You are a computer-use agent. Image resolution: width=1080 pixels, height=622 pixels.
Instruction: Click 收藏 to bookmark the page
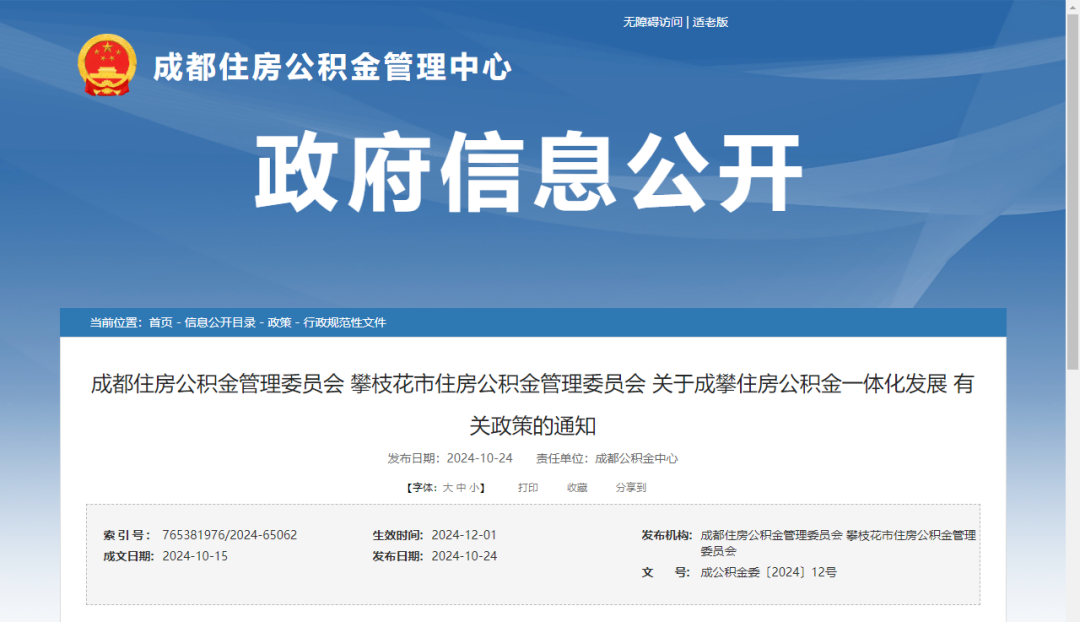577,488
